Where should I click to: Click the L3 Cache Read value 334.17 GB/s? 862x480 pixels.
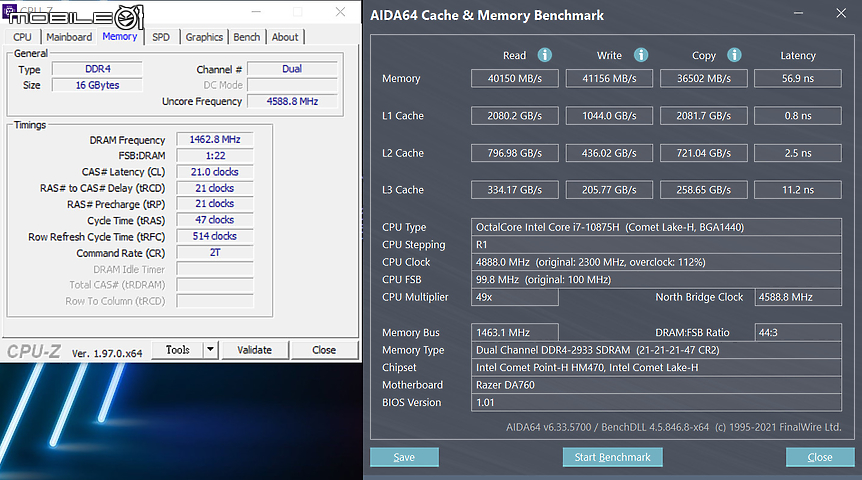[x=515, y=190]
